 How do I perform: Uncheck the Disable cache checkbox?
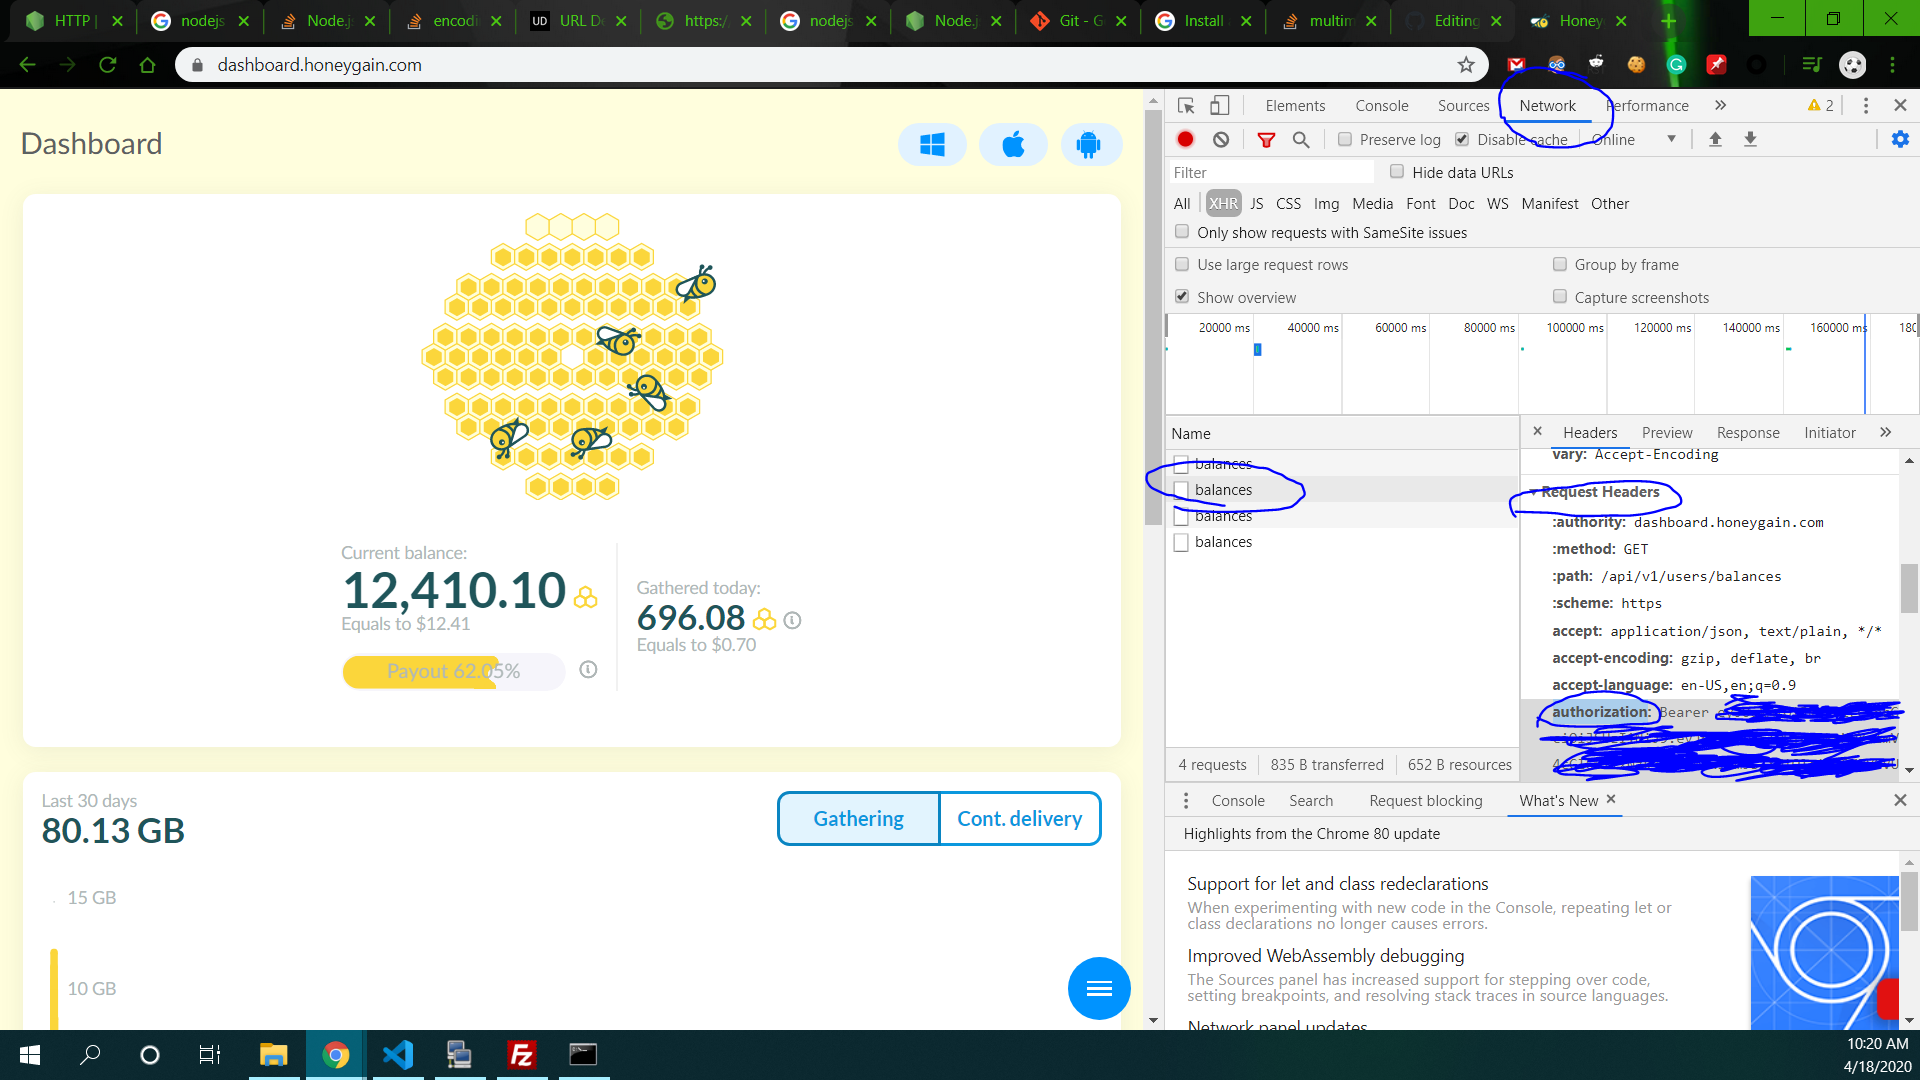pos(1462,139)
